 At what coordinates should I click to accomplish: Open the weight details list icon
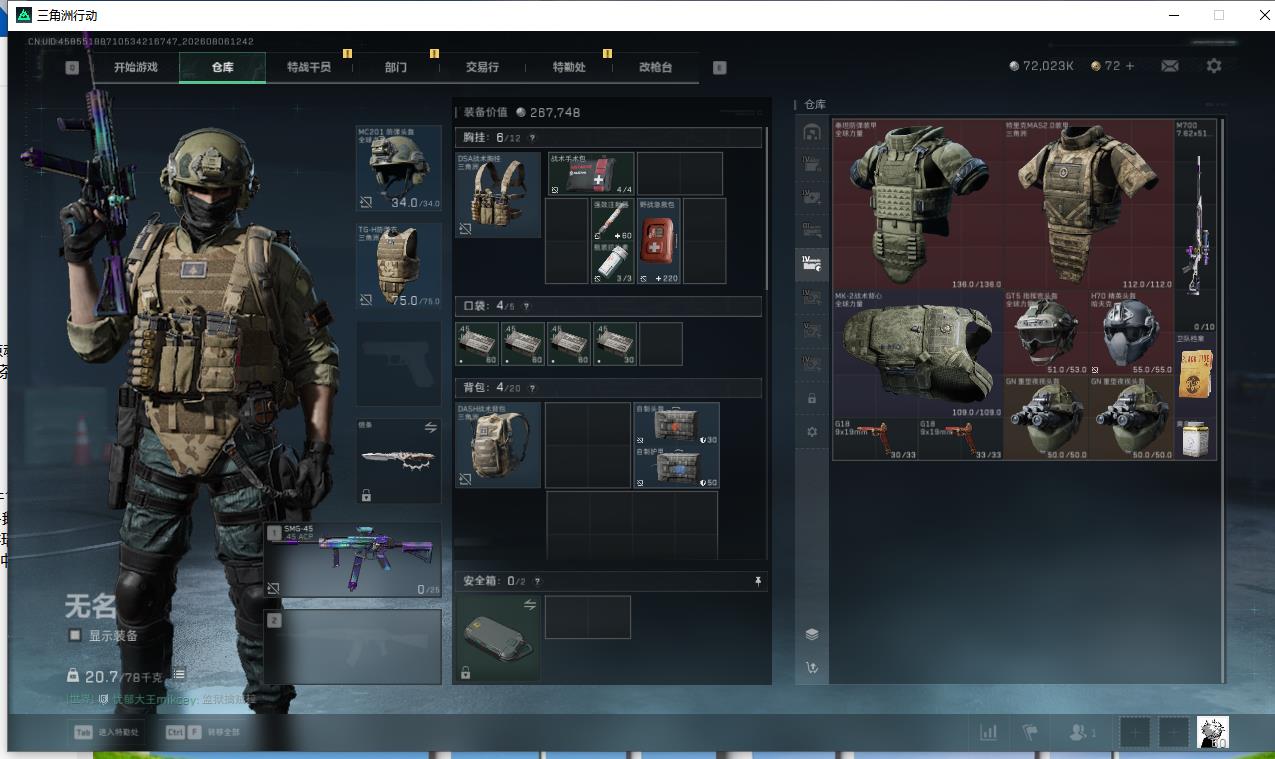(x=179, y=676)
